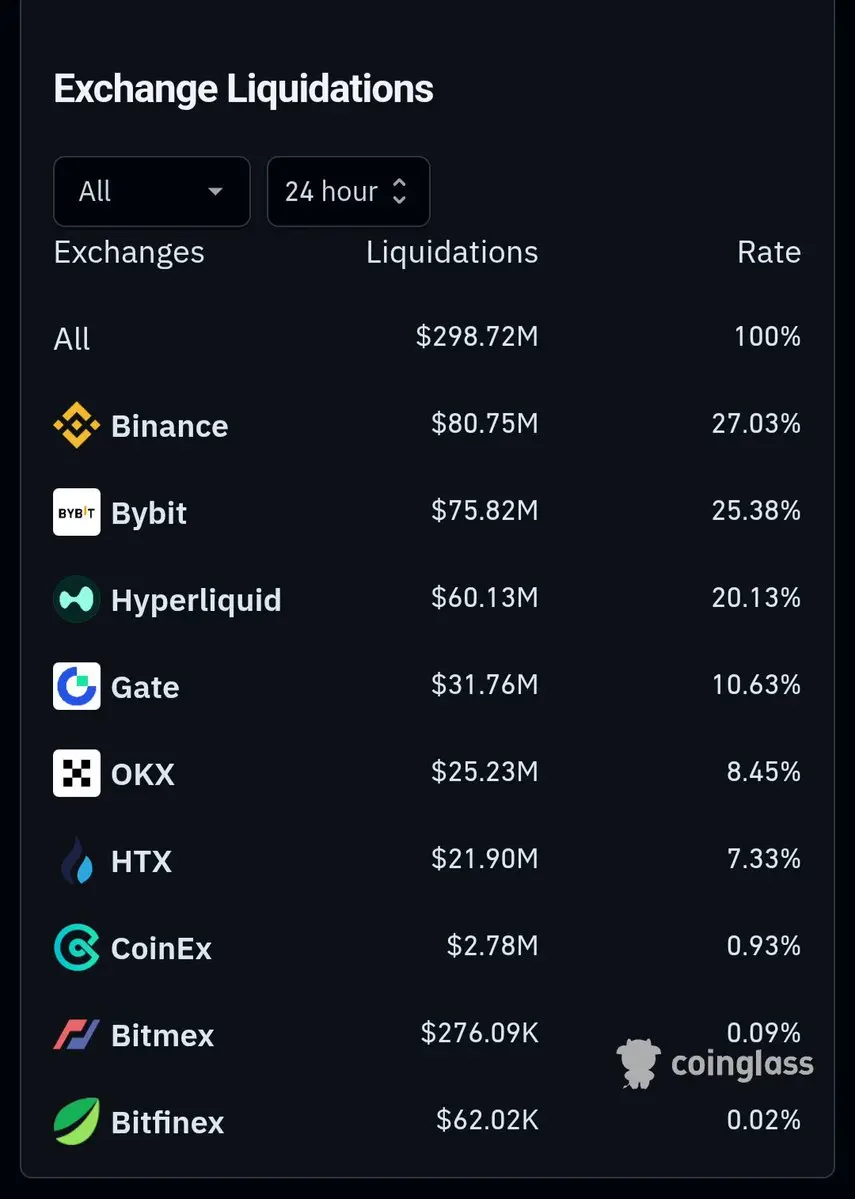This screenshot has height=1199, width=855.
Task: Click the timeframe selector up-down arrows
Action: point(399,191)
